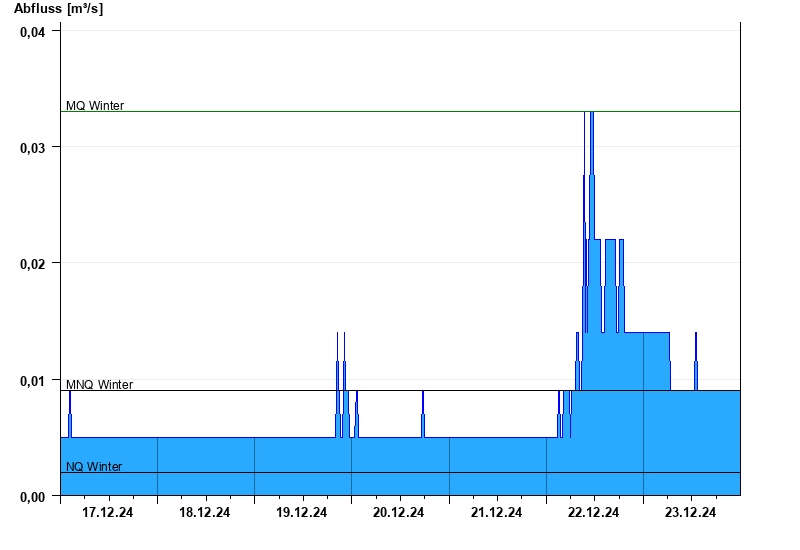
Task: Click the Abfluss [m³/s] axis title
Action: [x=58, y=8]
